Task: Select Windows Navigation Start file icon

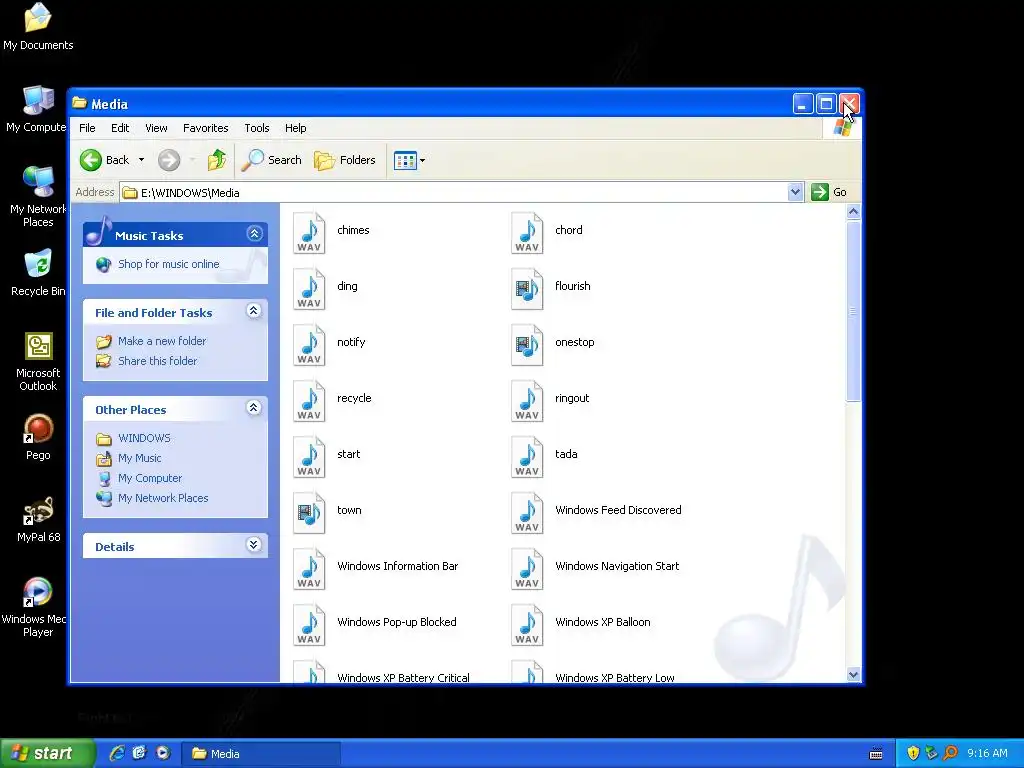Action: coord(527,569)
